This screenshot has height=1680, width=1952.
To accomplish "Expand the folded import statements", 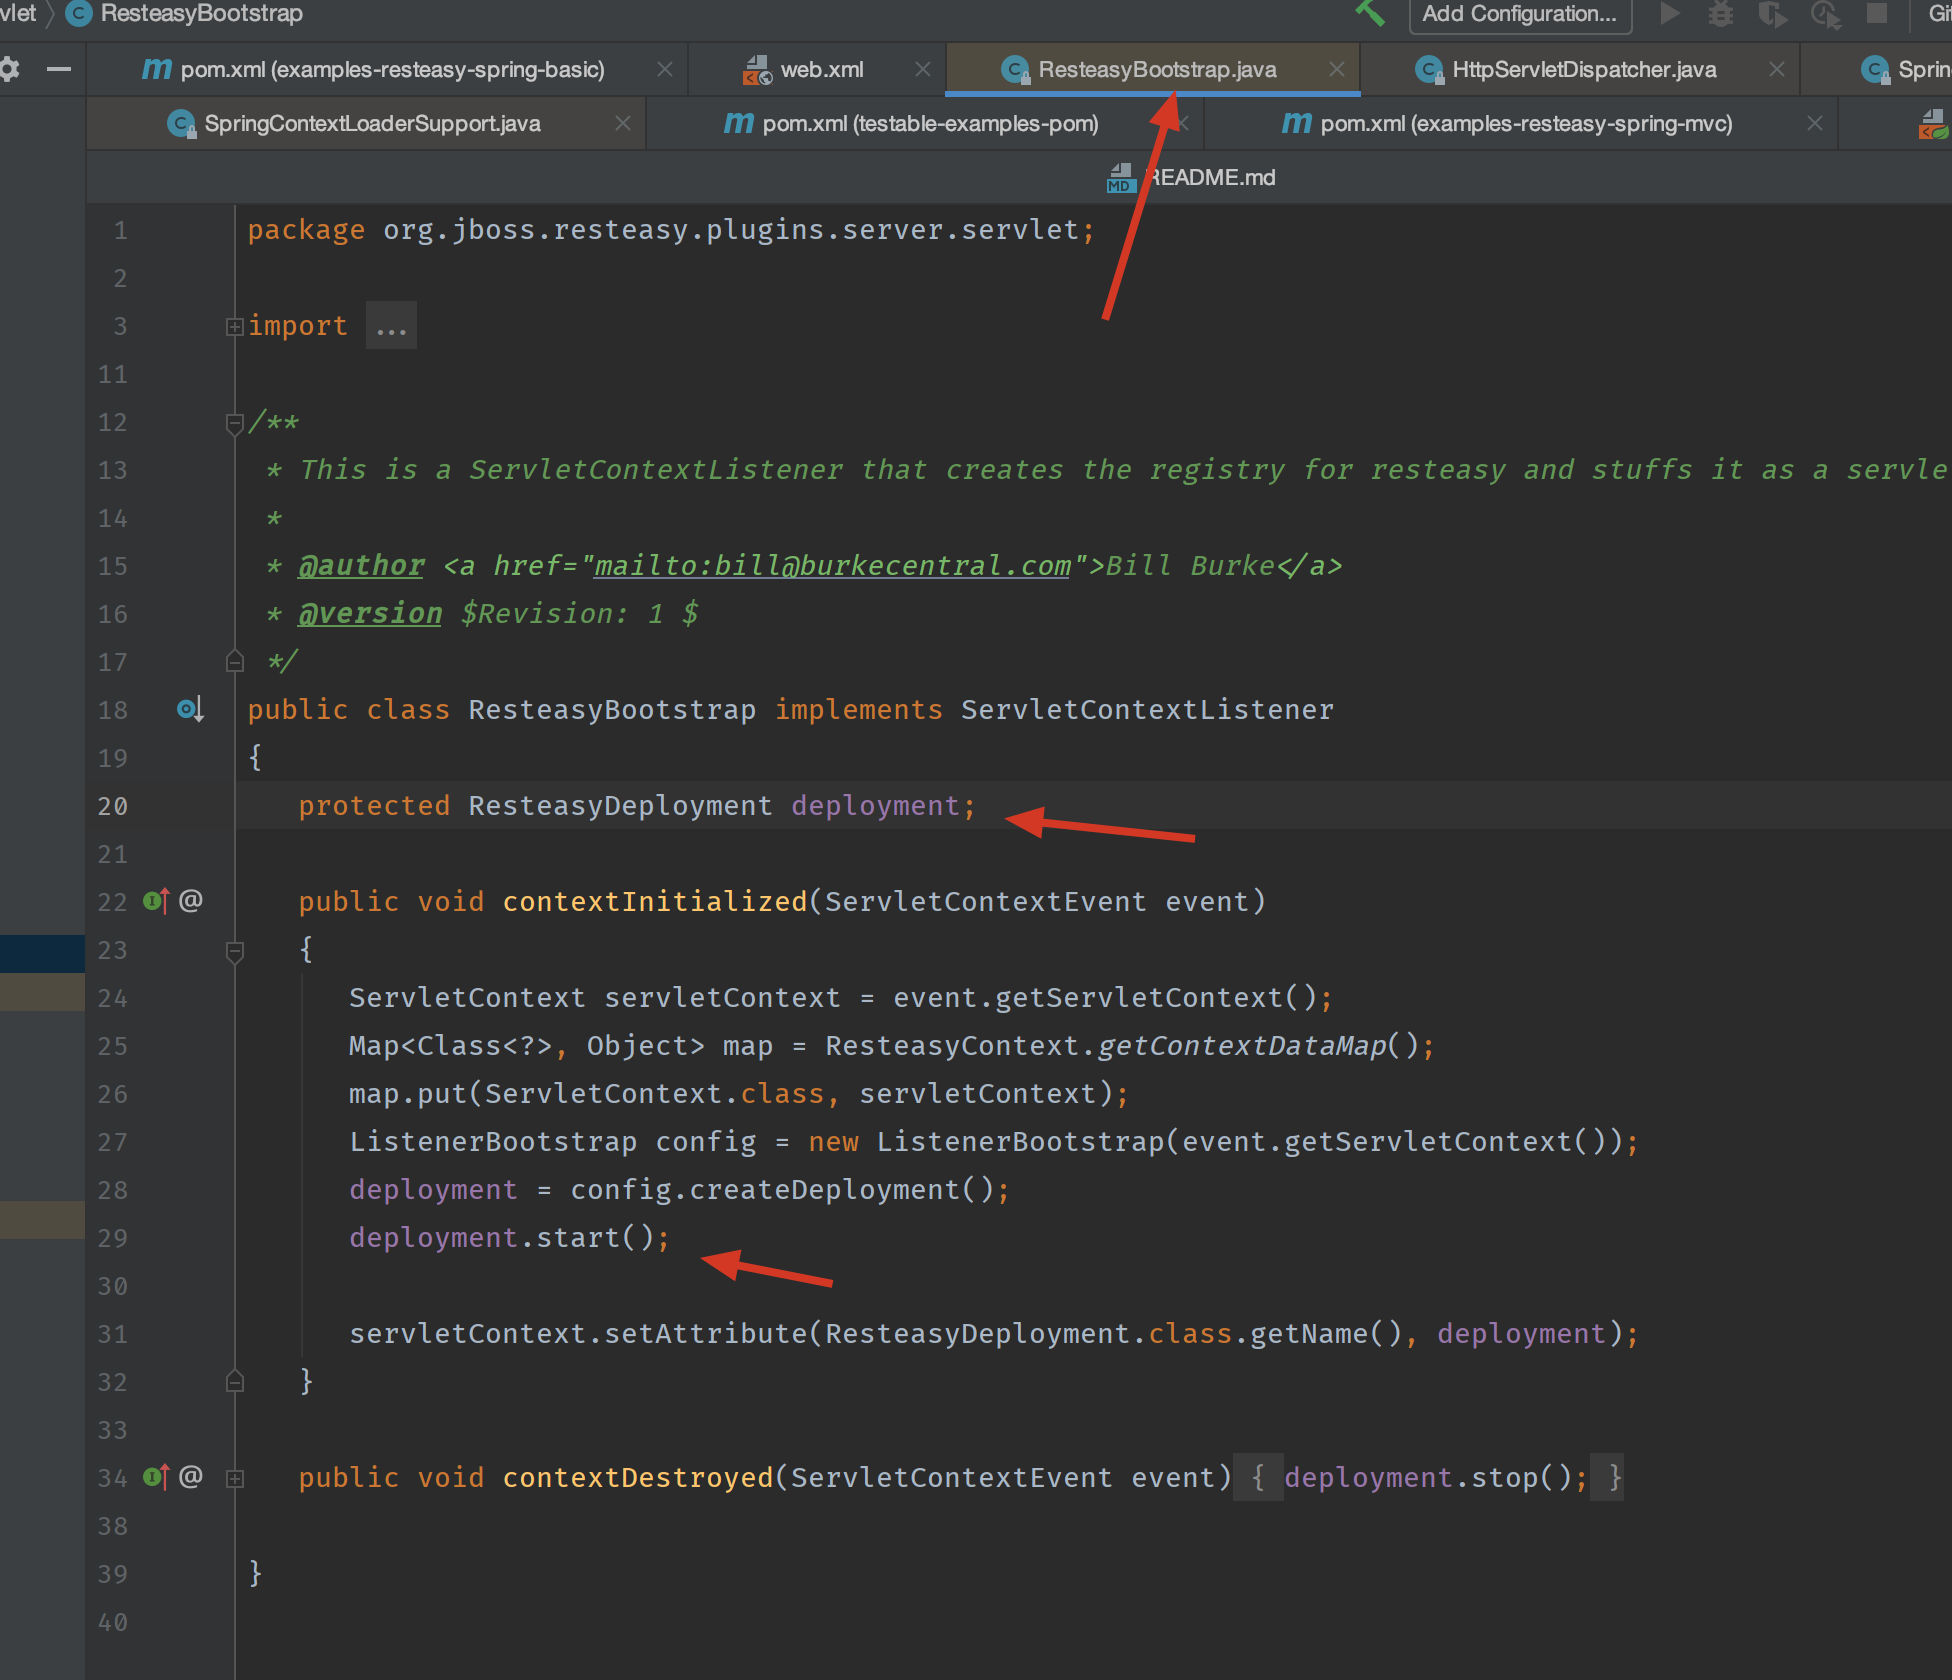I will click(x=235, y=327).
